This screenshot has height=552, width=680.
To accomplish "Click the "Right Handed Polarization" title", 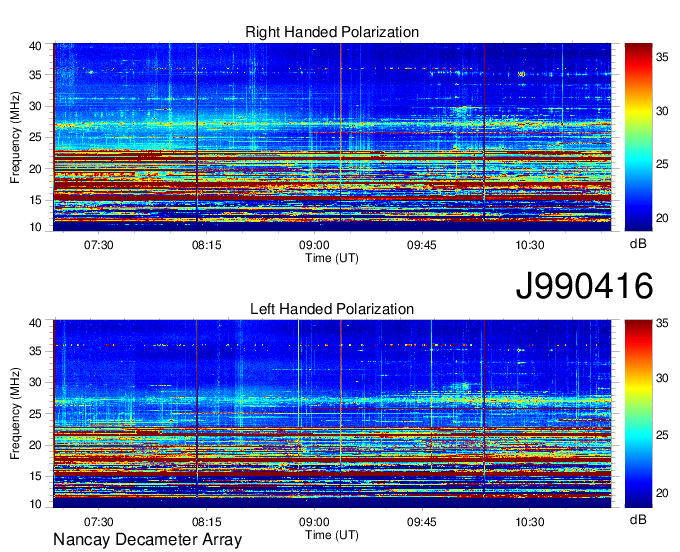I will [x=332, y=32].
